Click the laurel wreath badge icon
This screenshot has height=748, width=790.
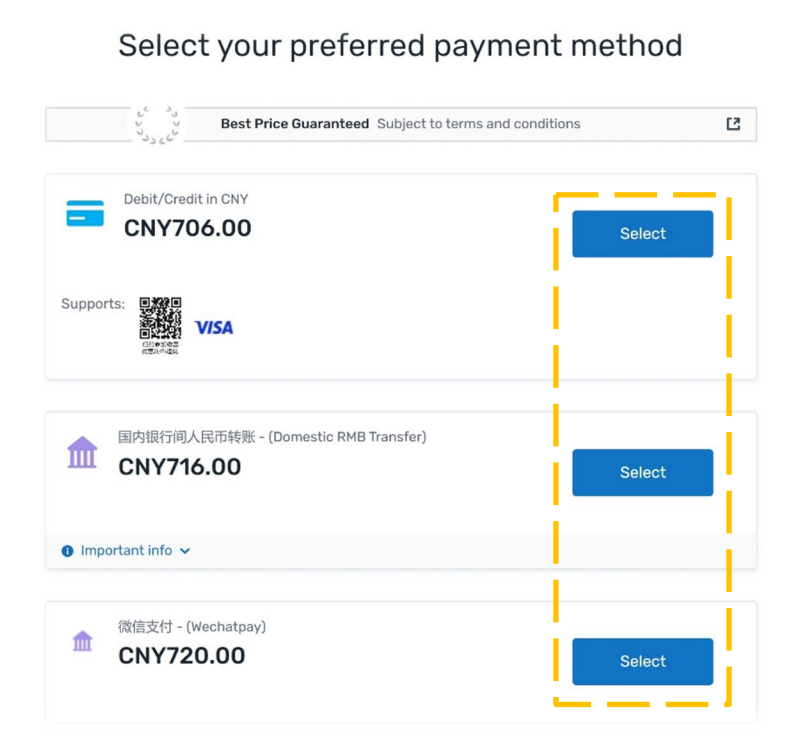point(157,125)
